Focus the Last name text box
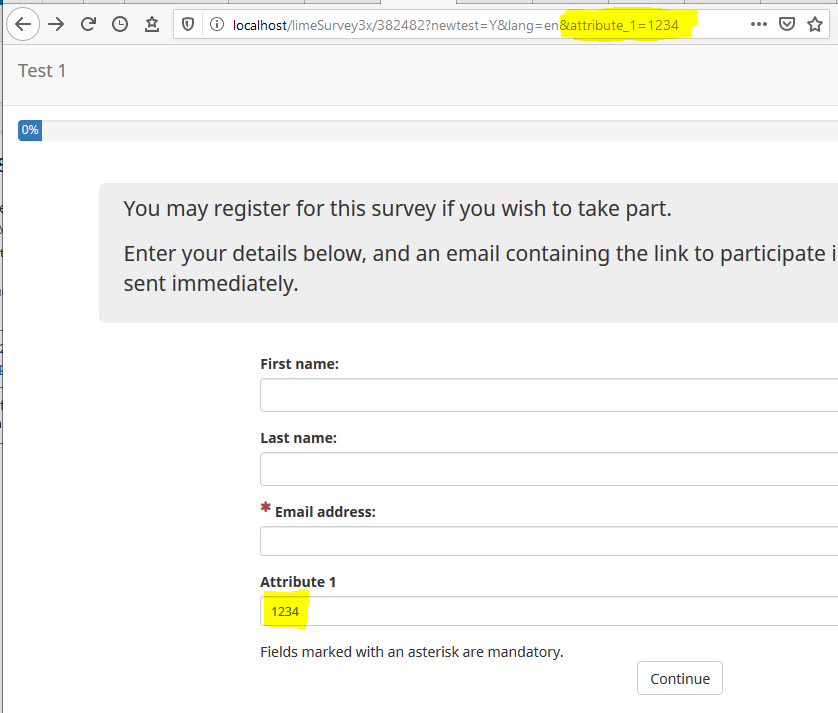 click(x=548, y=469)
